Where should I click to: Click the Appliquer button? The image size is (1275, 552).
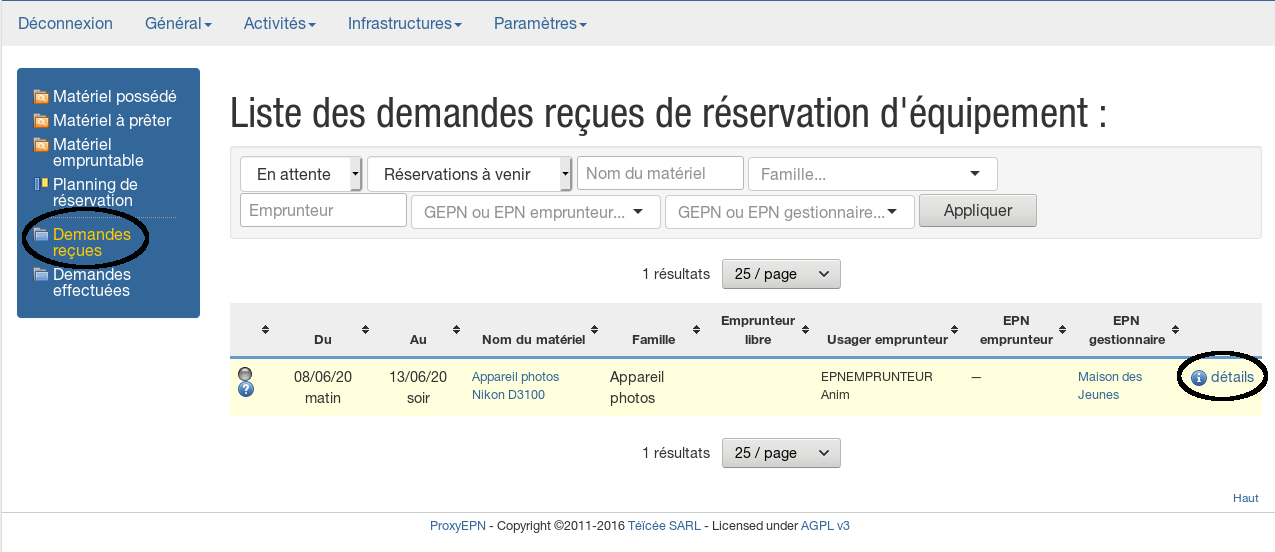[977, 211]
